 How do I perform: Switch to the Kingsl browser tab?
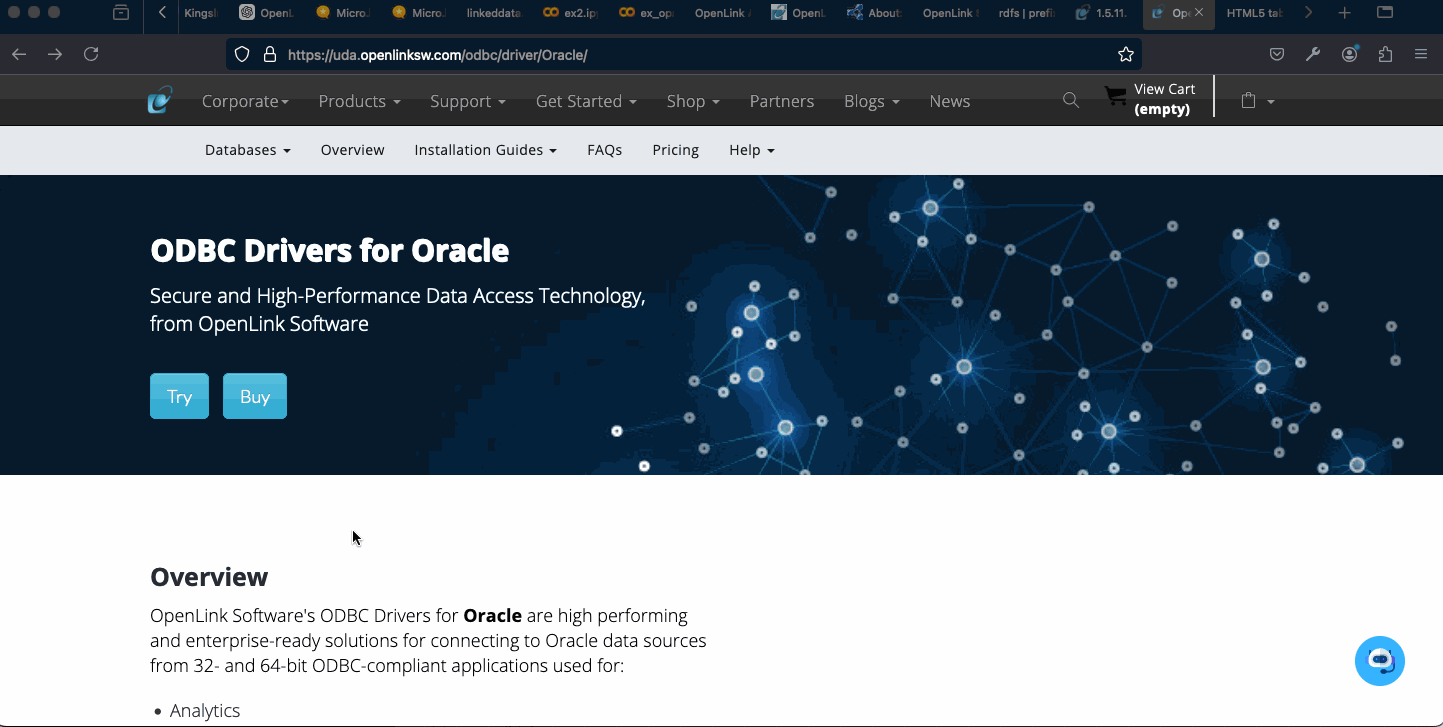(200, 13)
